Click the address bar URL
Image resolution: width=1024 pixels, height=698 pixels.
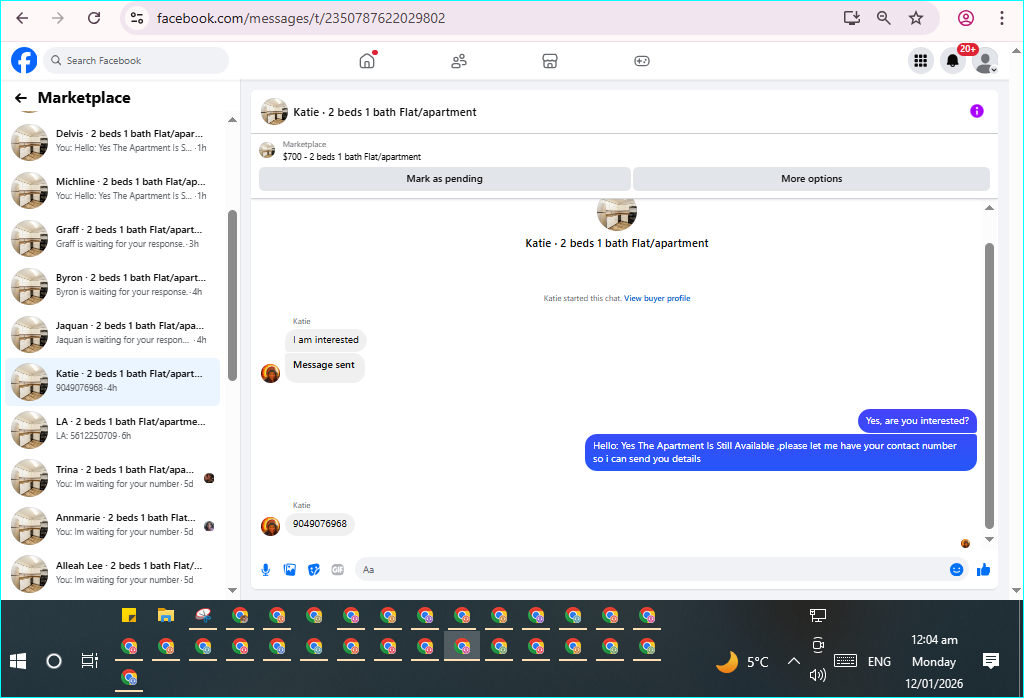(301, 18)
